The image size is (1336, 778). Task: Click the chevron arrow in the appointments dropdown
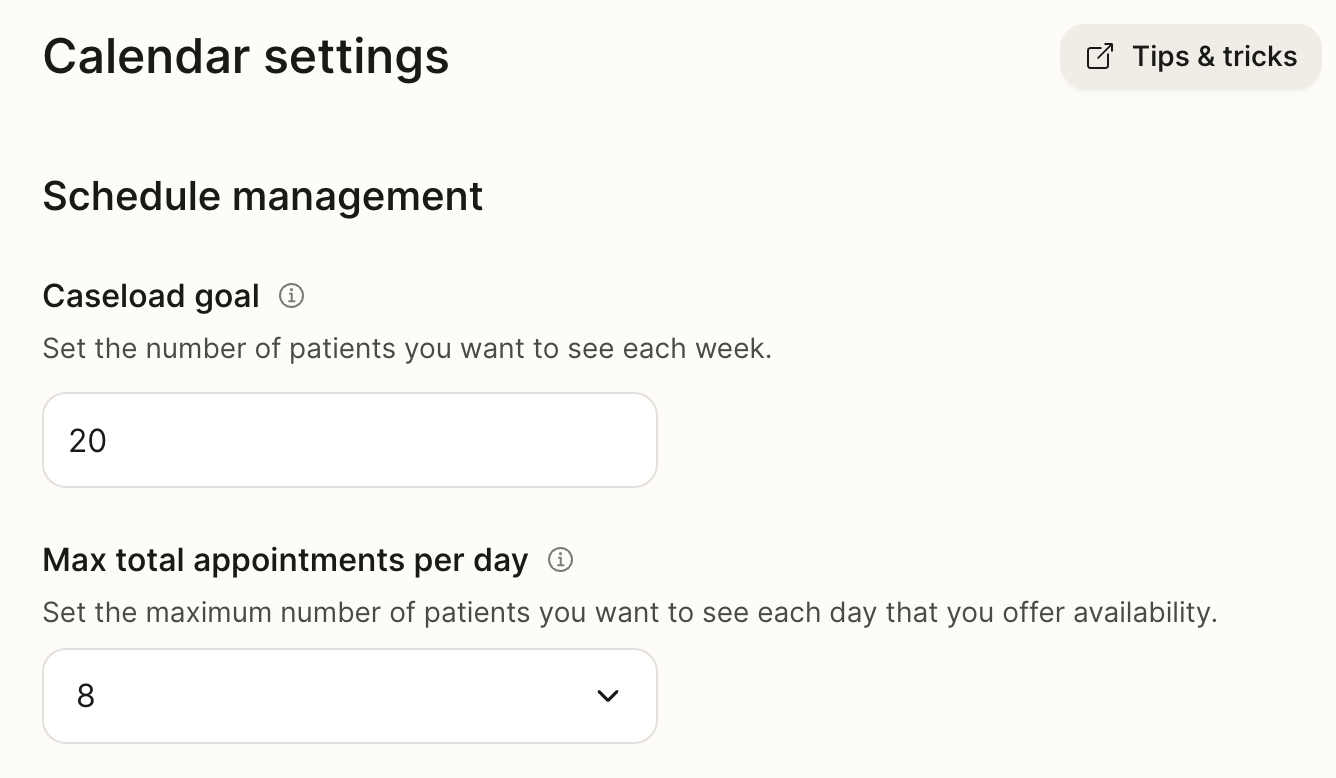[607, 696]
